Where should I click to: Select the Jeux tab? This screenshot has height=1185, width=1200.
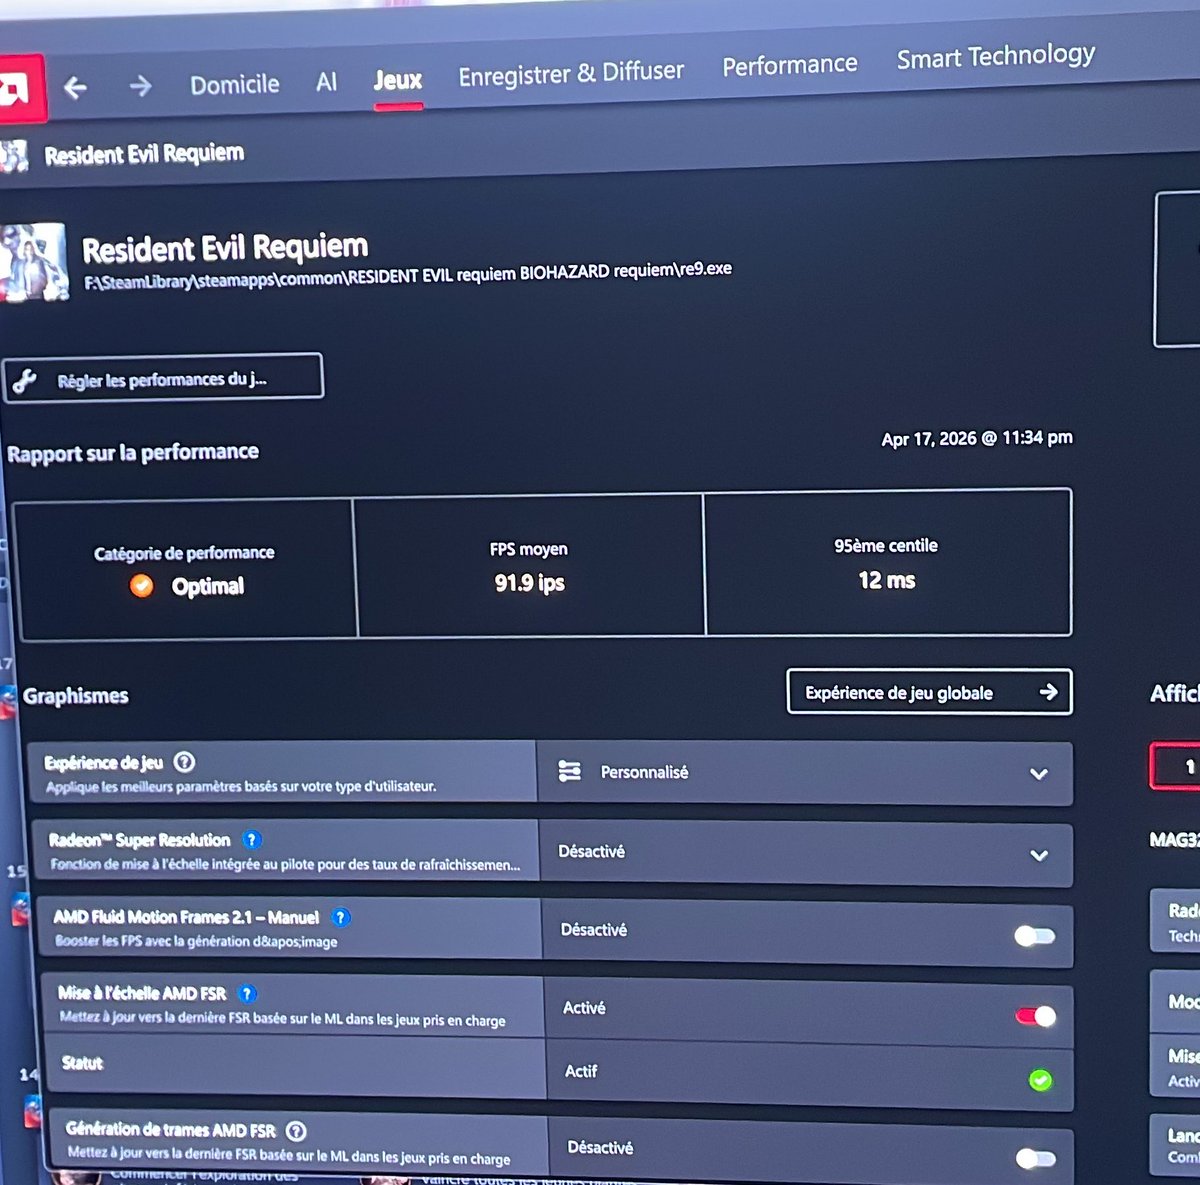[x=398, y=80]
